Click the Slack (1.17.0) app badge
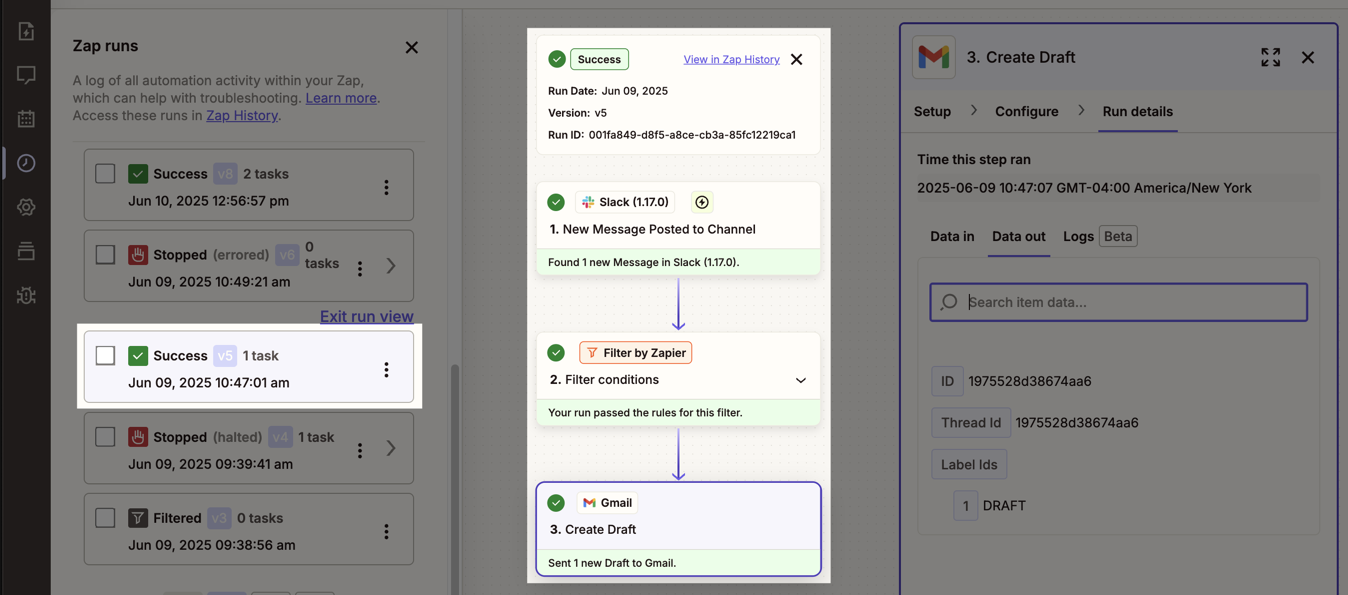The height and width of the screenshot is (595, 1348). pyautogui.click(x=625, y=202)
